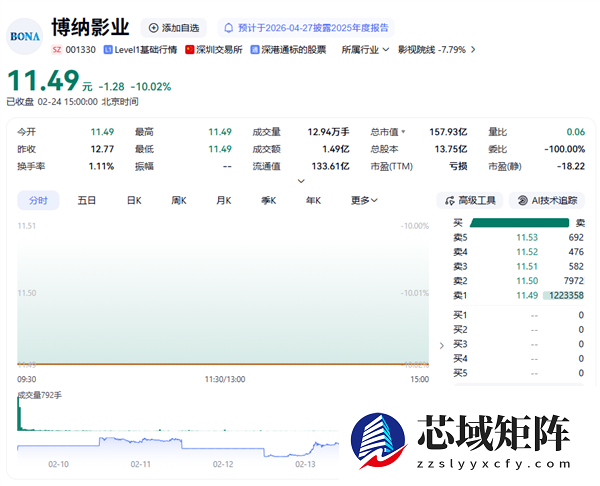This screenshot has height=486, width=600.
Task: Click the 02-12 date in mini timeline
Action: point(223,464)
